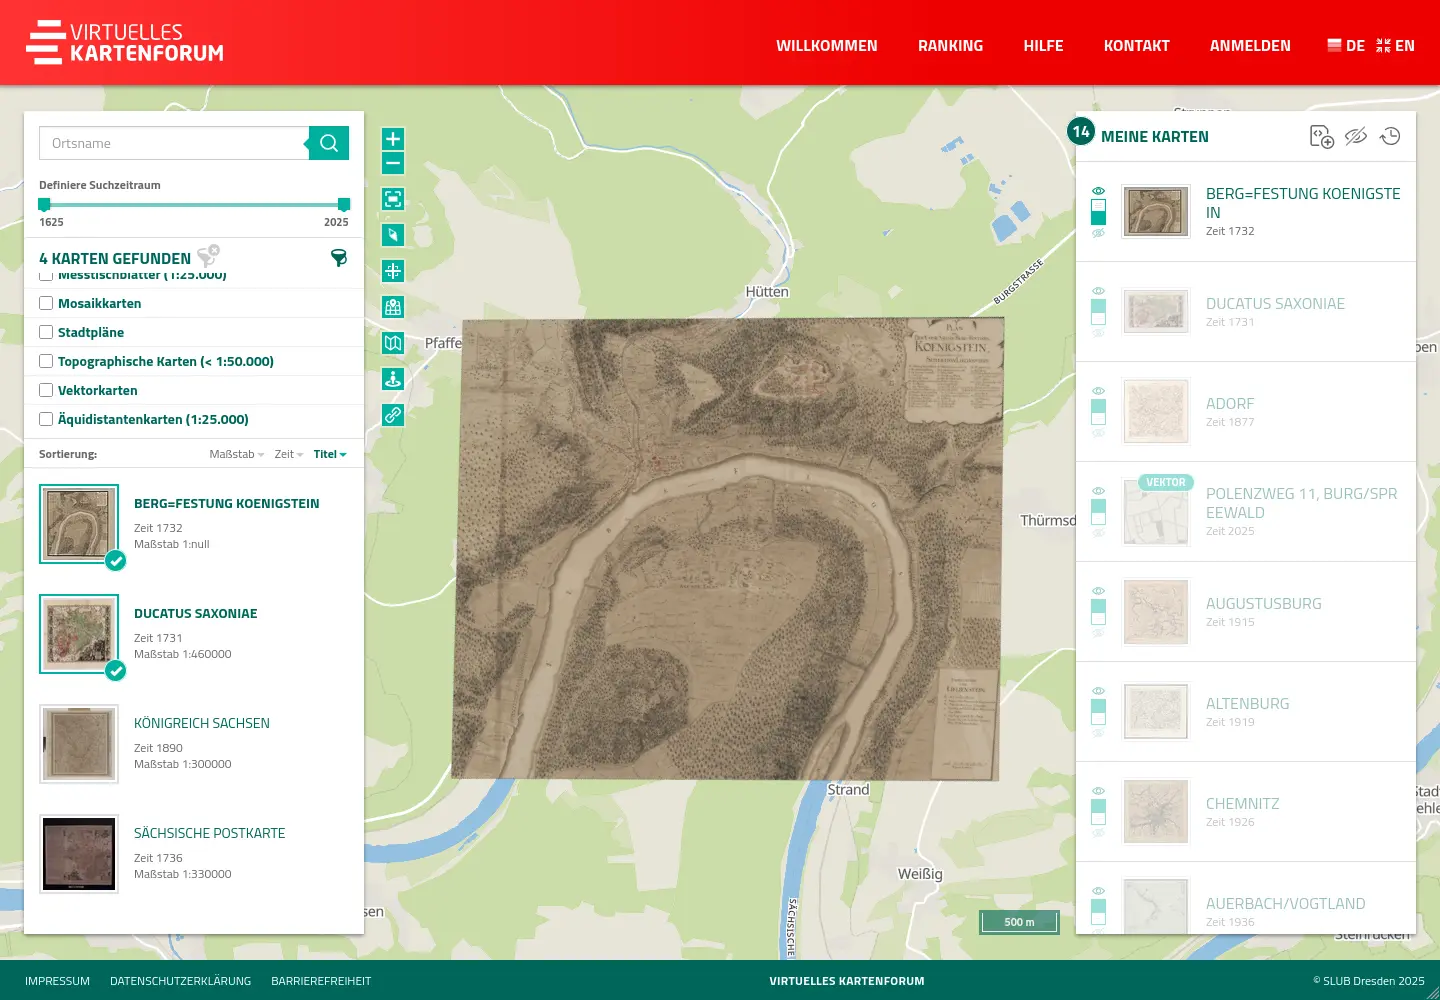
Task: Click the permalink chain icon
Action: (393, 415)
